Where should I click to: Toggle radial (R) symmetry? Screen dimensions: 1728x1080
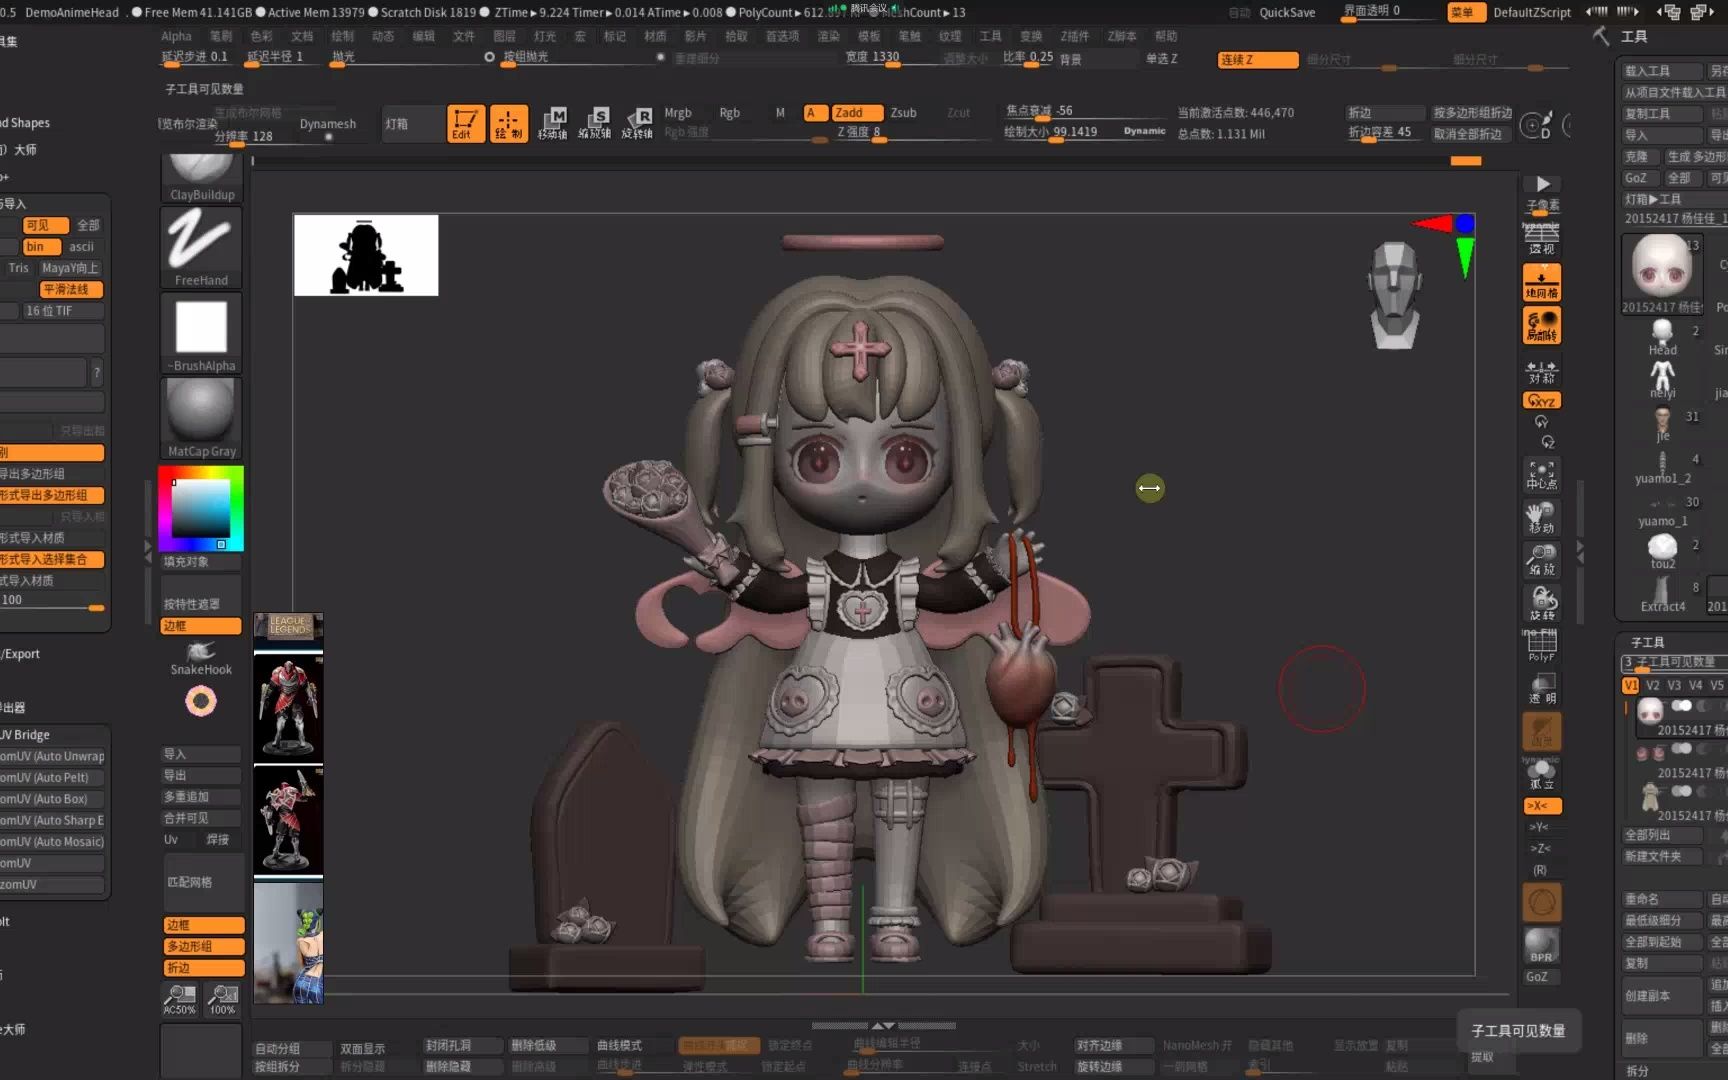point(1540,870)
